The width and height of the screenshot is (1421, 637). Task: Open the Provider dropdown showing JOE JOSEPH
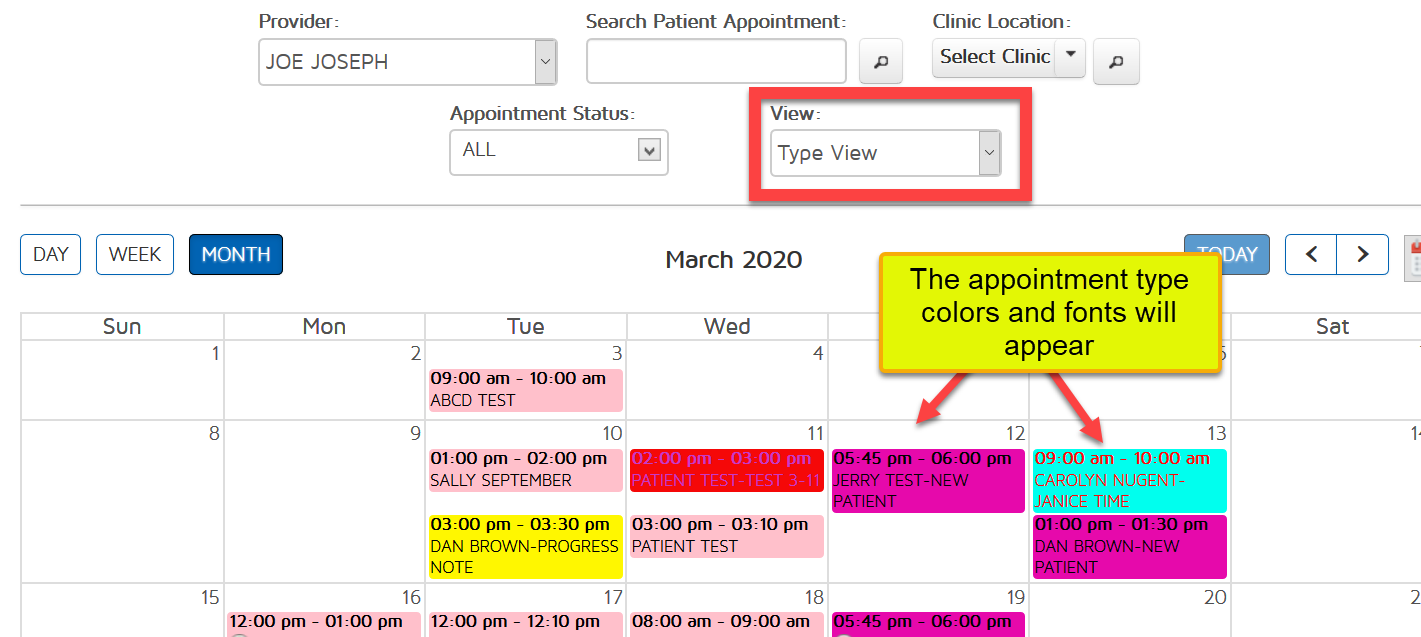(x=545, y=62)
